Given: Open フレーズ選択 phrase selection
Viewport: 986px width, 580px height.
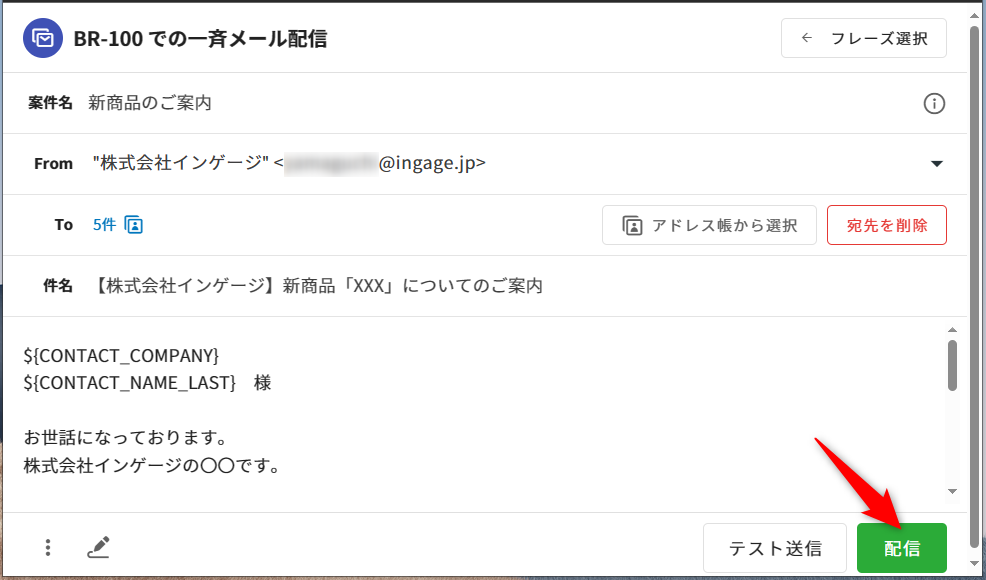Looking at the screenshot, I should tap(863, 39).
